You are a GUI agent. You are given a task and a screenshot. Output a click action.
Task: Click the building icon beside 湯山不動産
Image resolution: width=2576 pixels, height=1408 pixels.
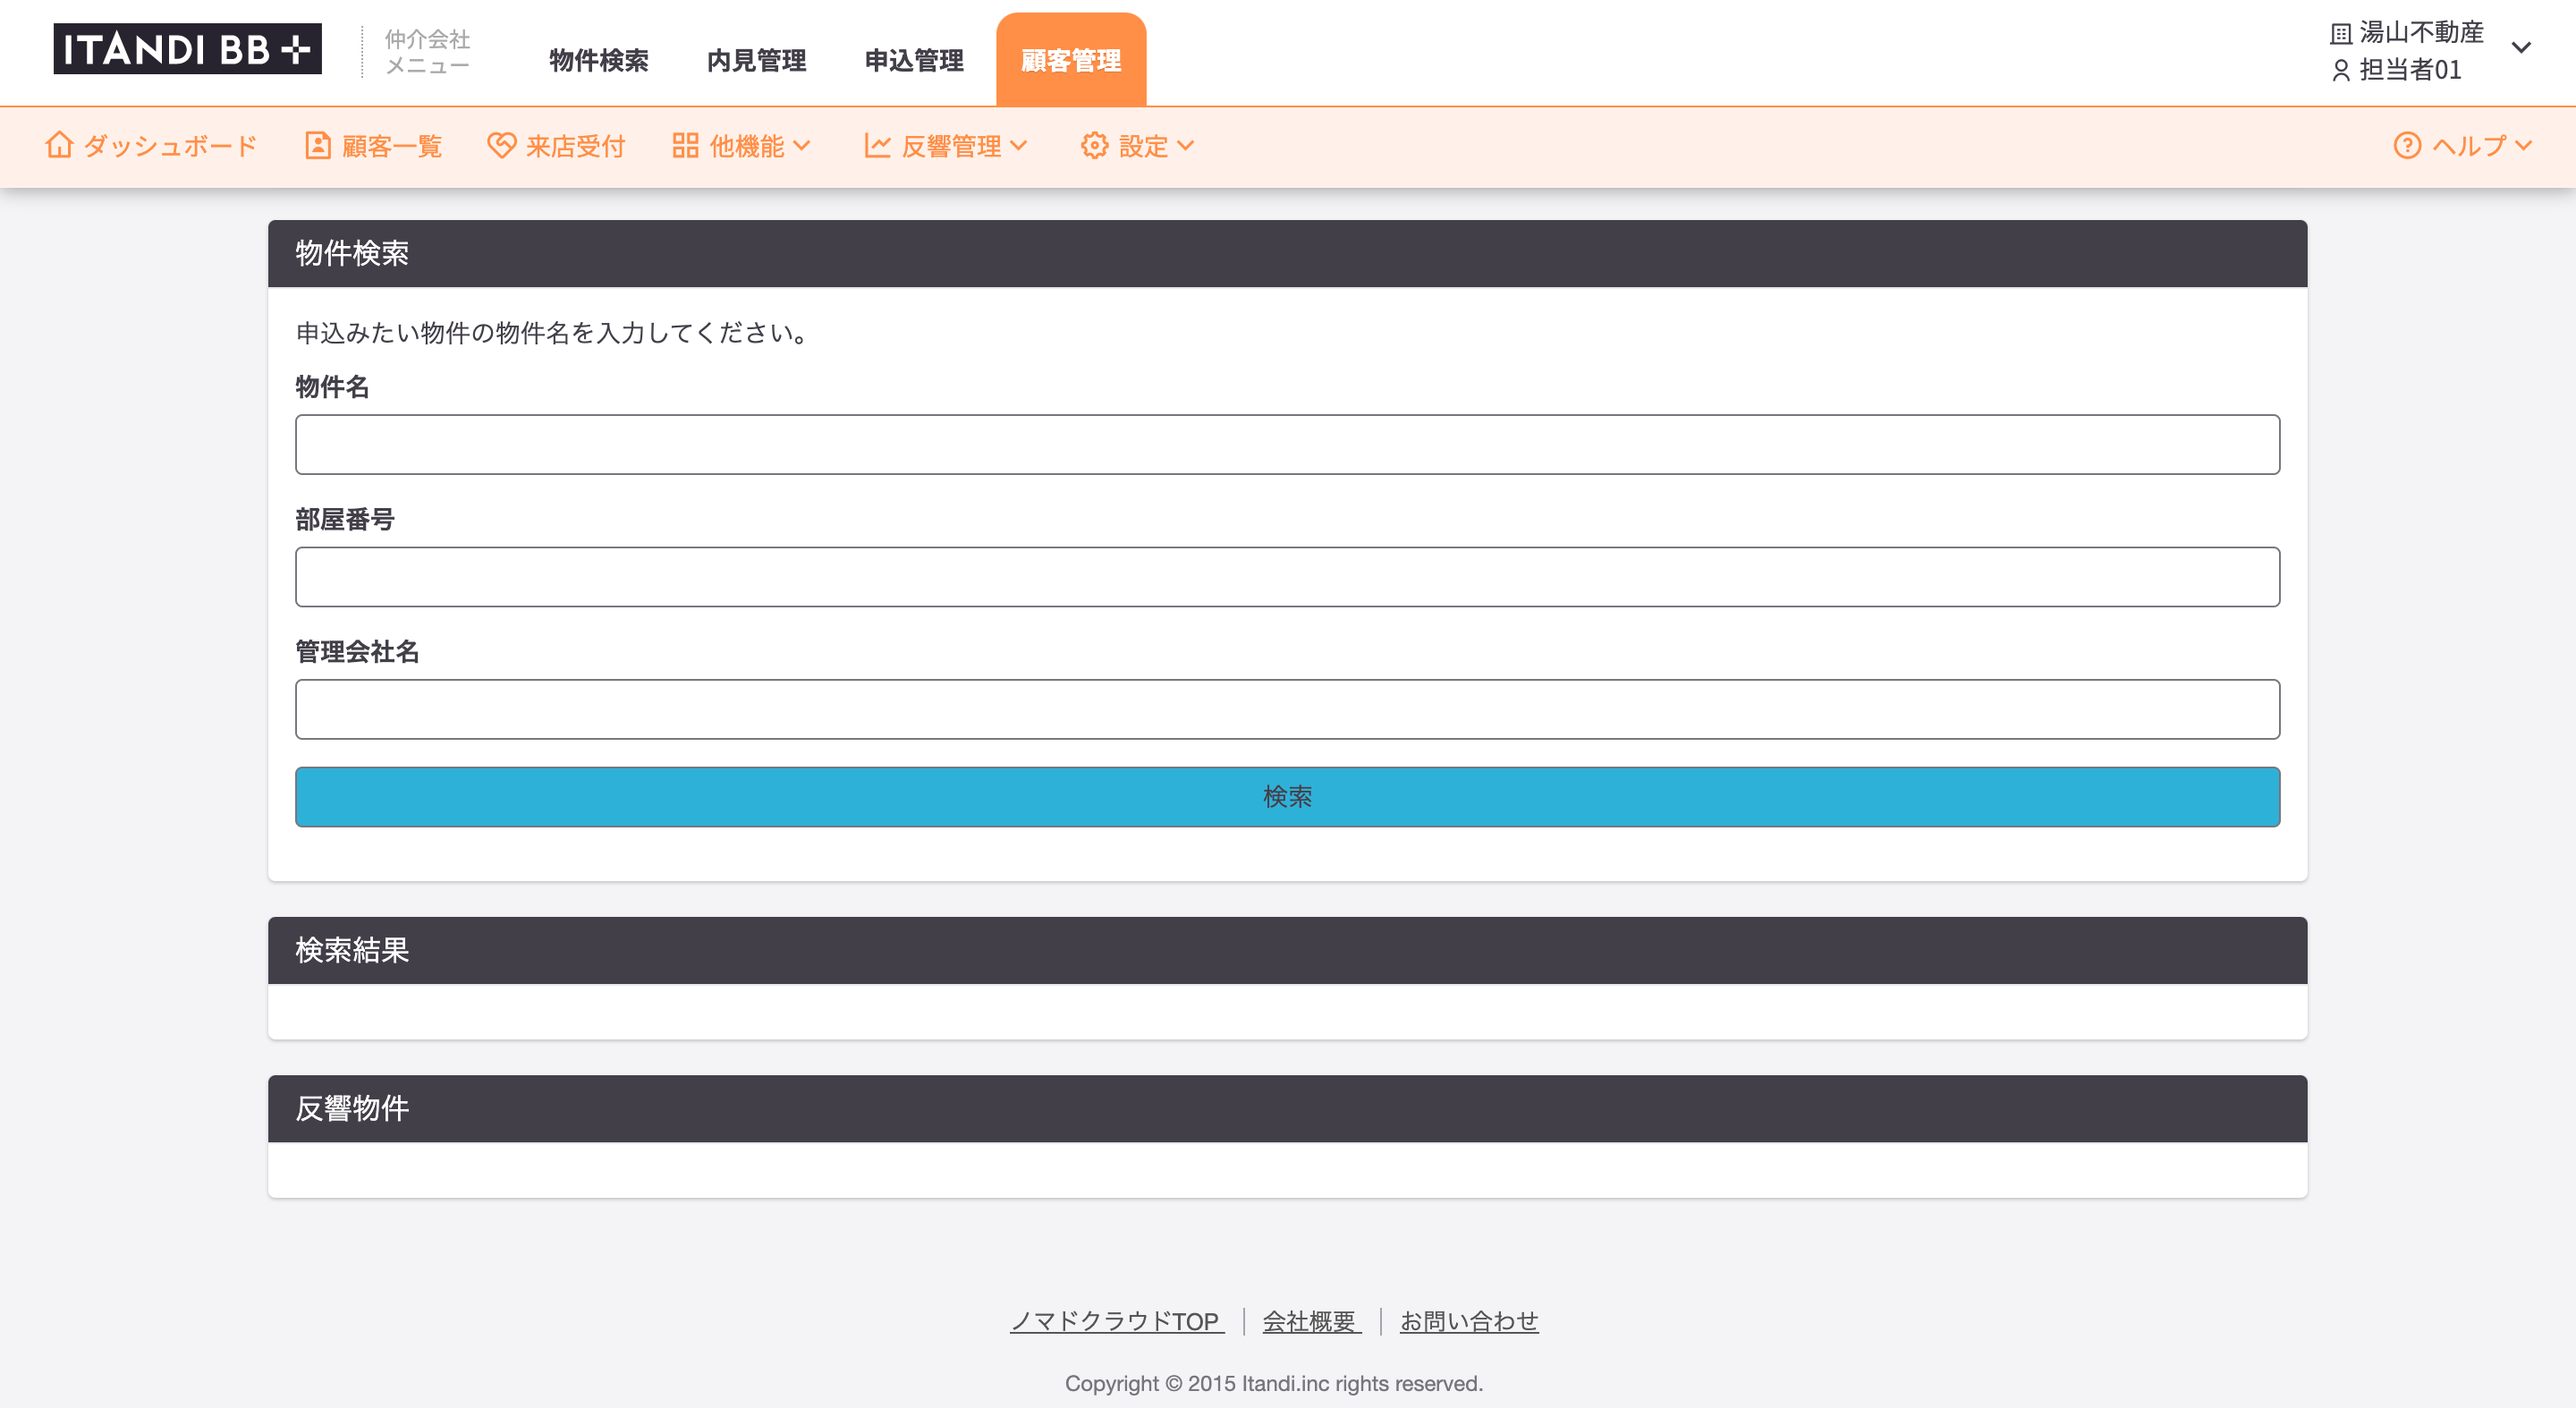click(x=2340, y=34)
